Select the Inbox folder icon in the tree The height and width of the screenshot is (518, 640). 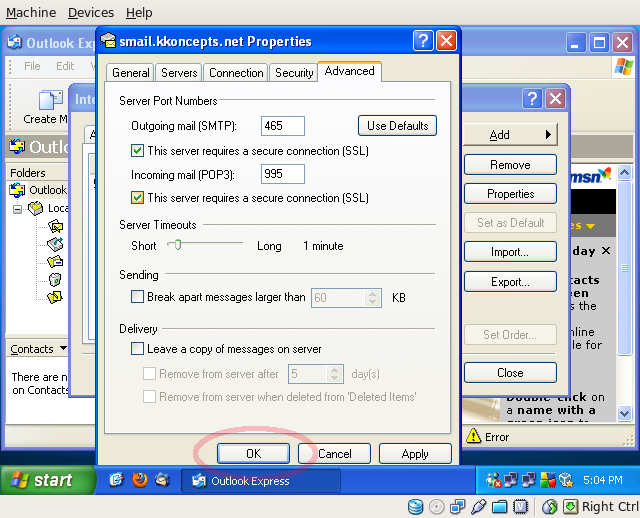[x=56, y=226]
